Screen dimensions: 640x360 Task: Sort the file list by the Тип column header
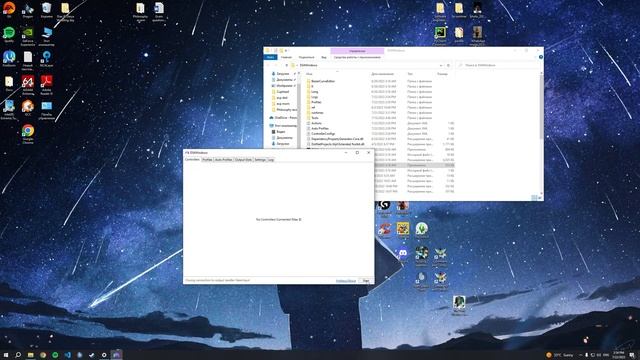pyautogui.click(x=410, y=74)
